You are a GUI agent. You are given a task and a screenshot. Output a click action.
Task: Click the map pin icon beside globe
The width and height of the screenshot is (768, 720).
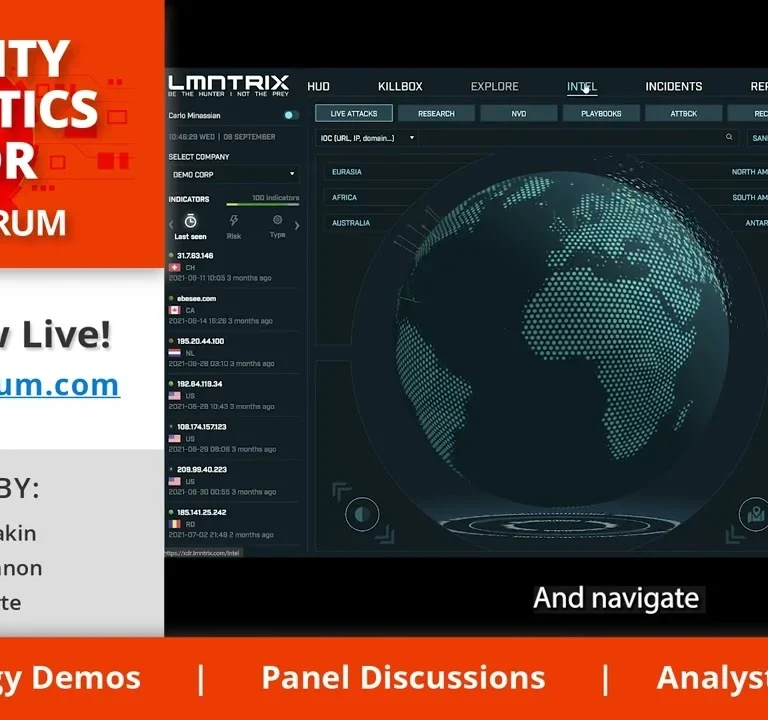[755, 514]
